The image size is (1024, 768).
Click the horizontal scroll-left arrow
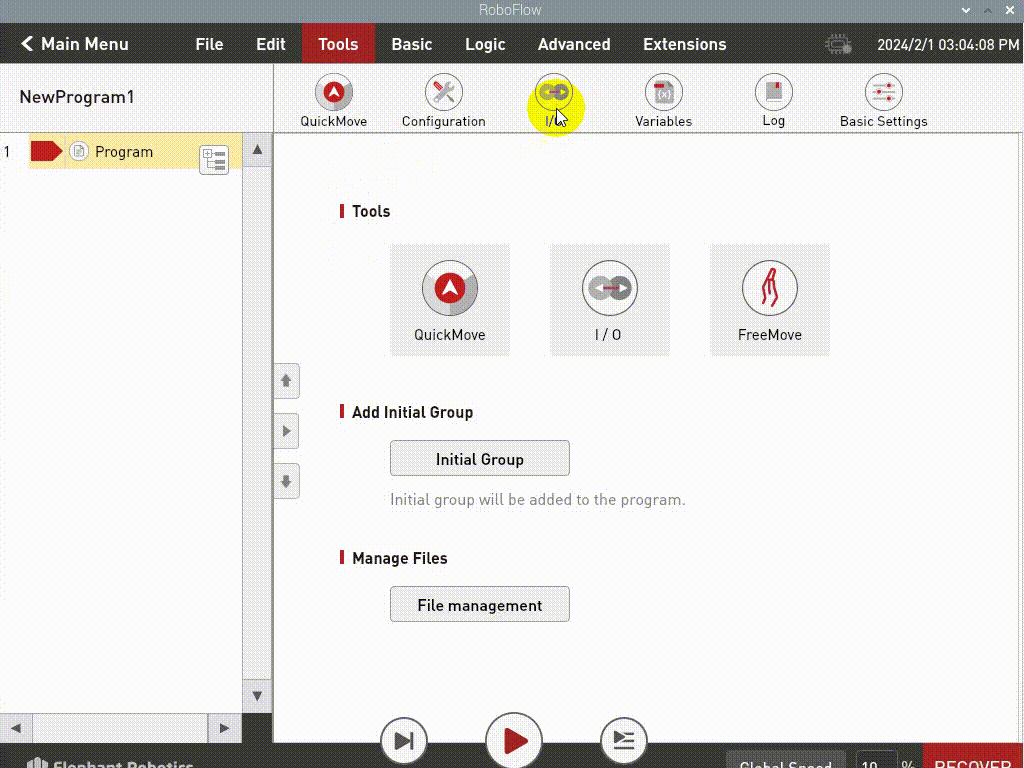pos(16,728)
